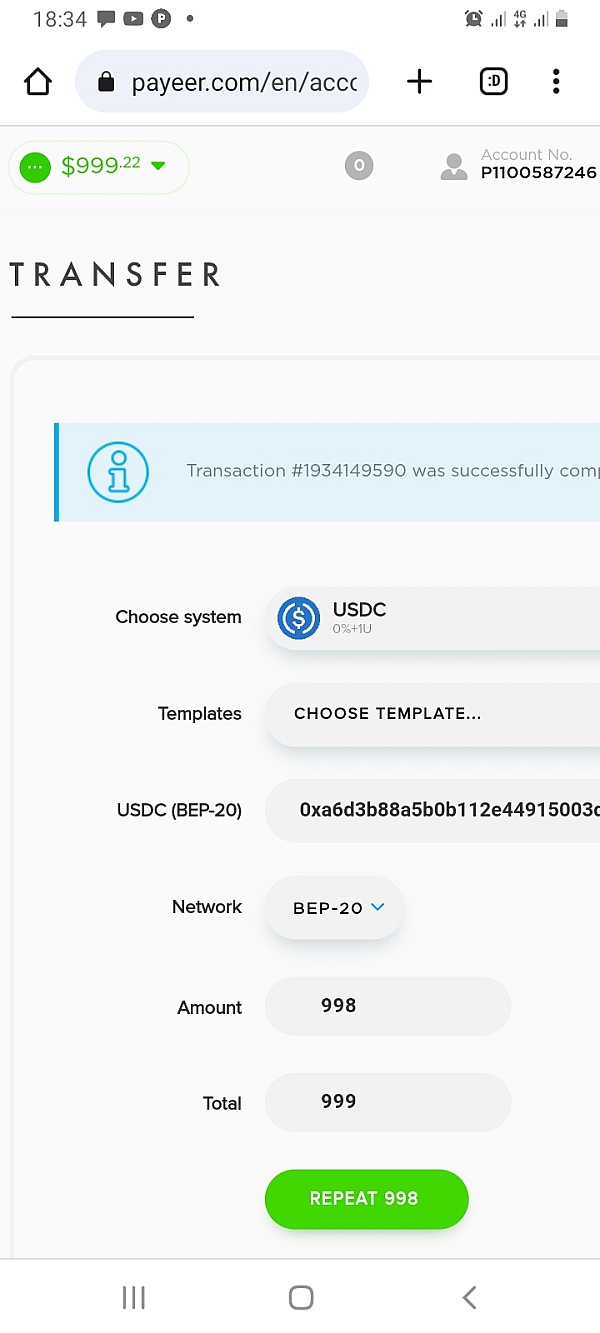Open the notifications counter badge
Screen dimensions: 600x1333
click(x=359, y=166)
